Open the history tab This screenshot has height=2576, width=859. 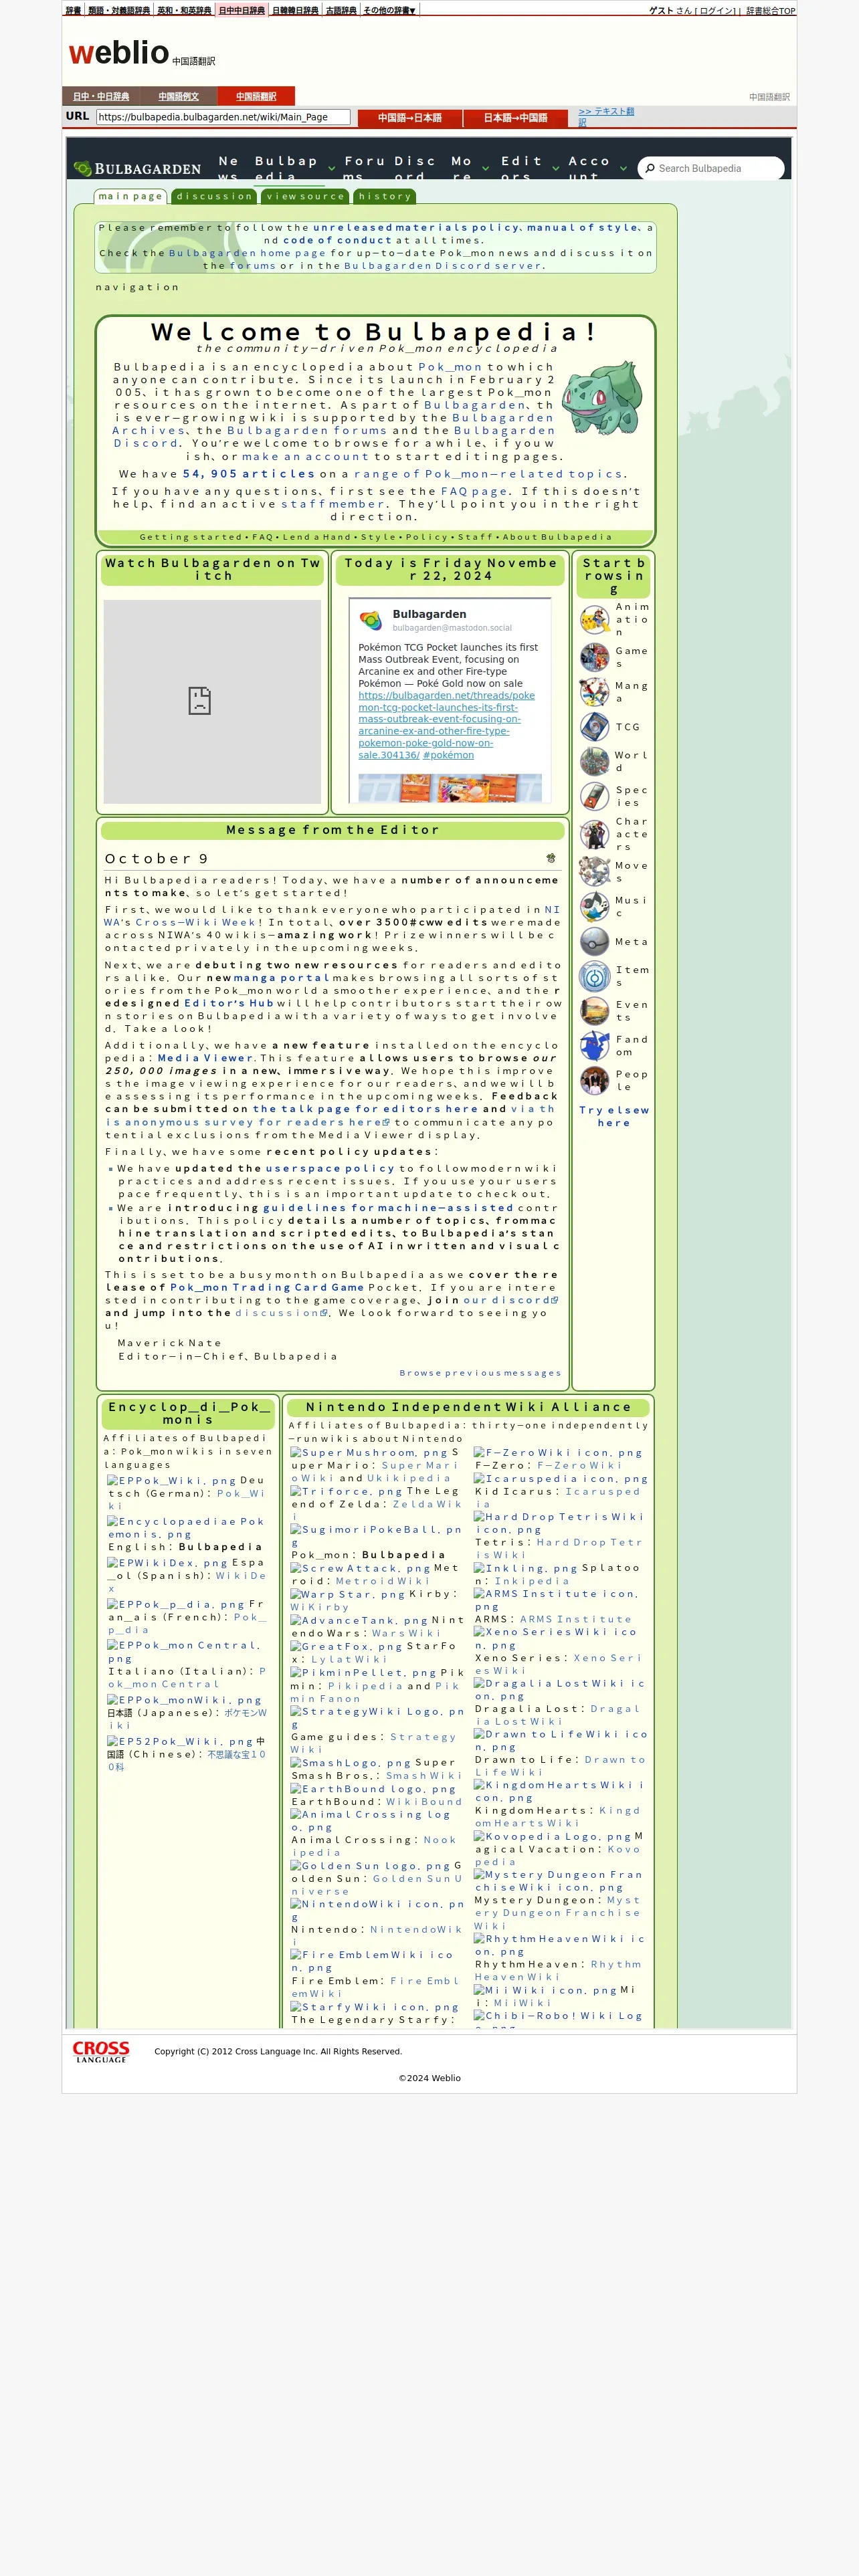coord(385,197)
